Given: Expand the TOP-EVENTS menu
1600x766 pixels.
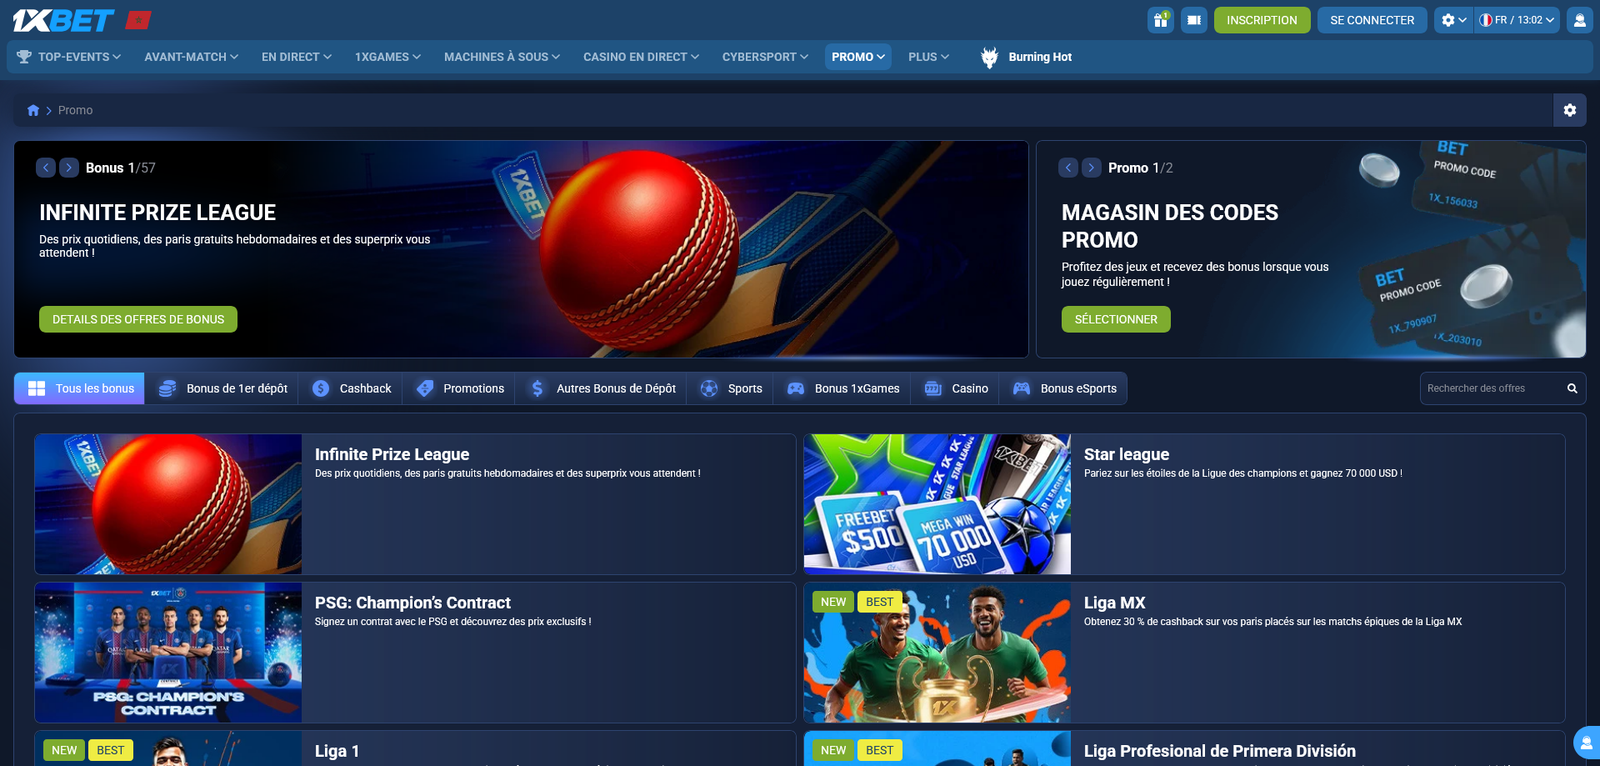Looking at the screenshot, I should coord(69,57).
